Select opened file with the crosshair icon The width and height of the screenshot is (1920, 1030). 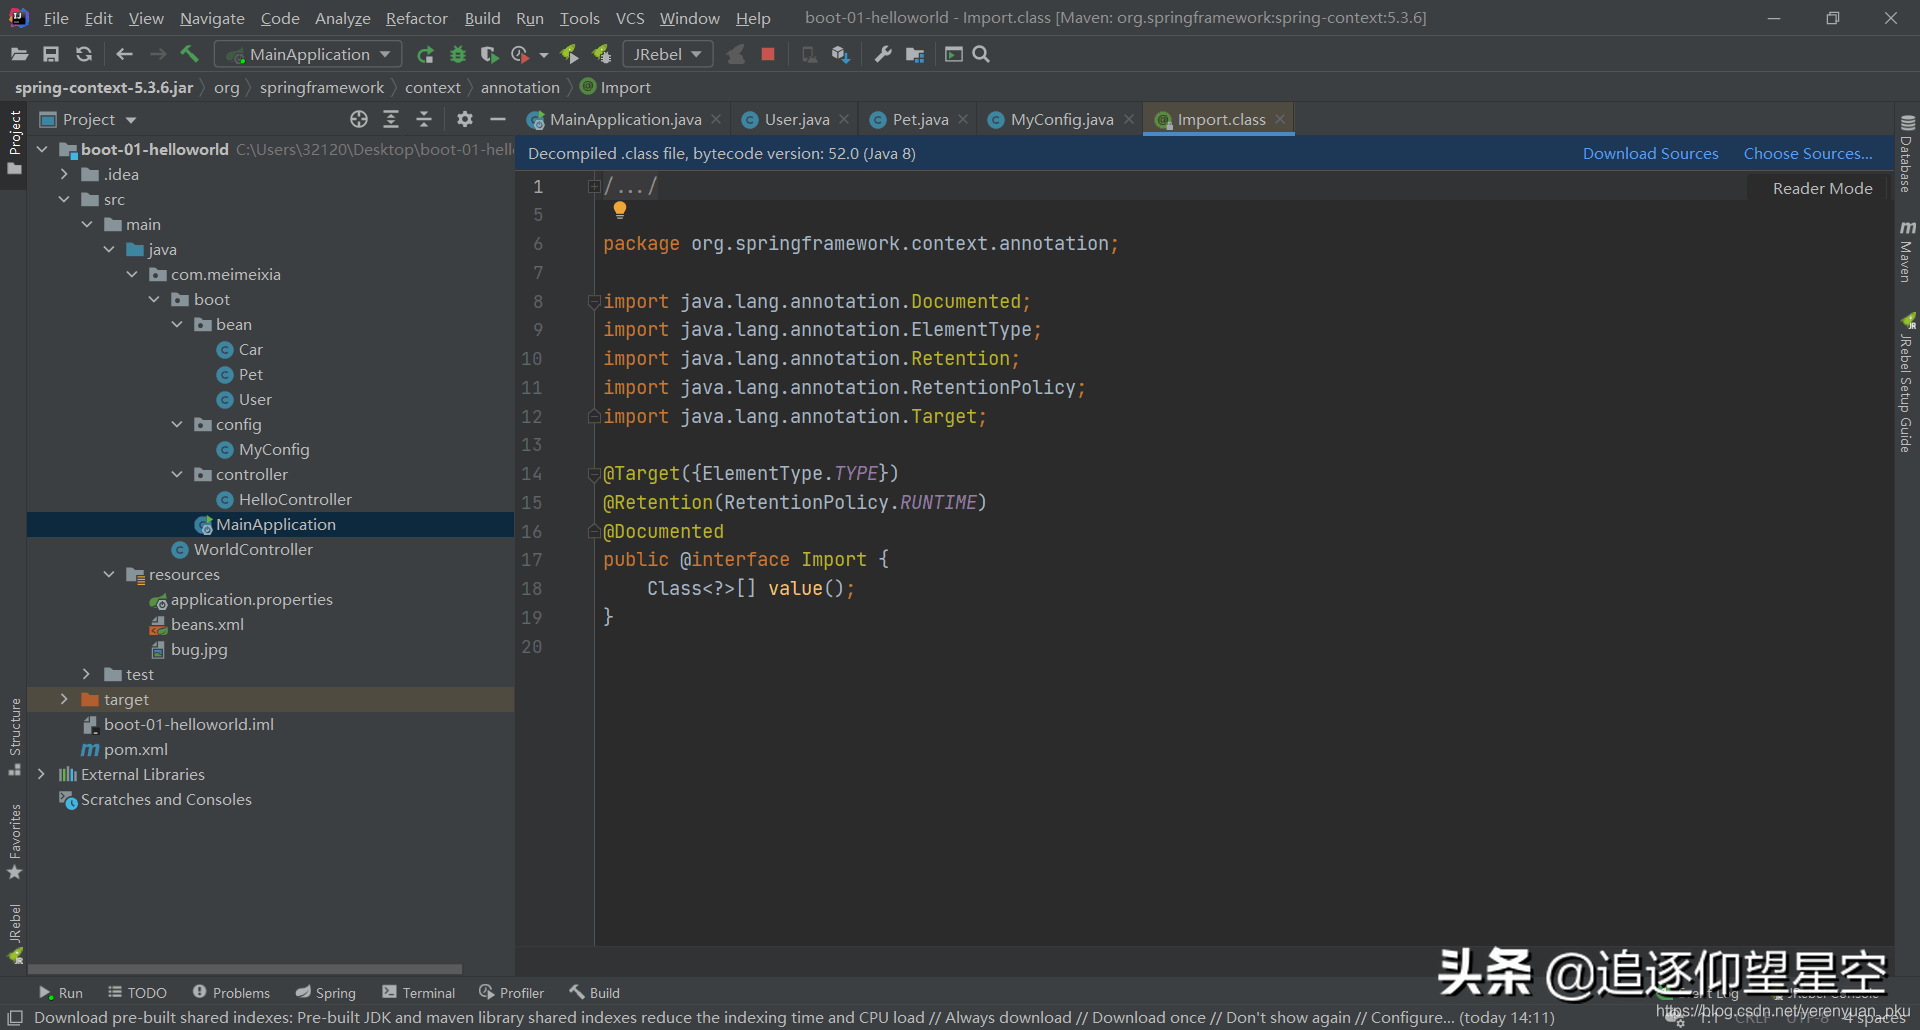click(x=359, y=119)
